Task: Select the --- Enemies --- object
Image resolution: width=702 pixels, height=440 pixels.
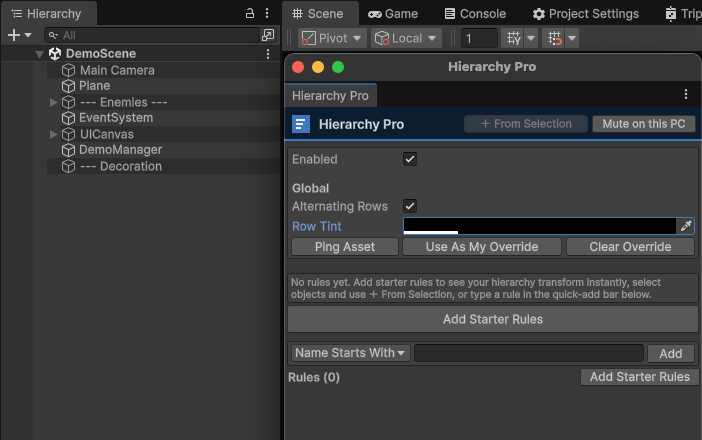Action: pos(124,103)
